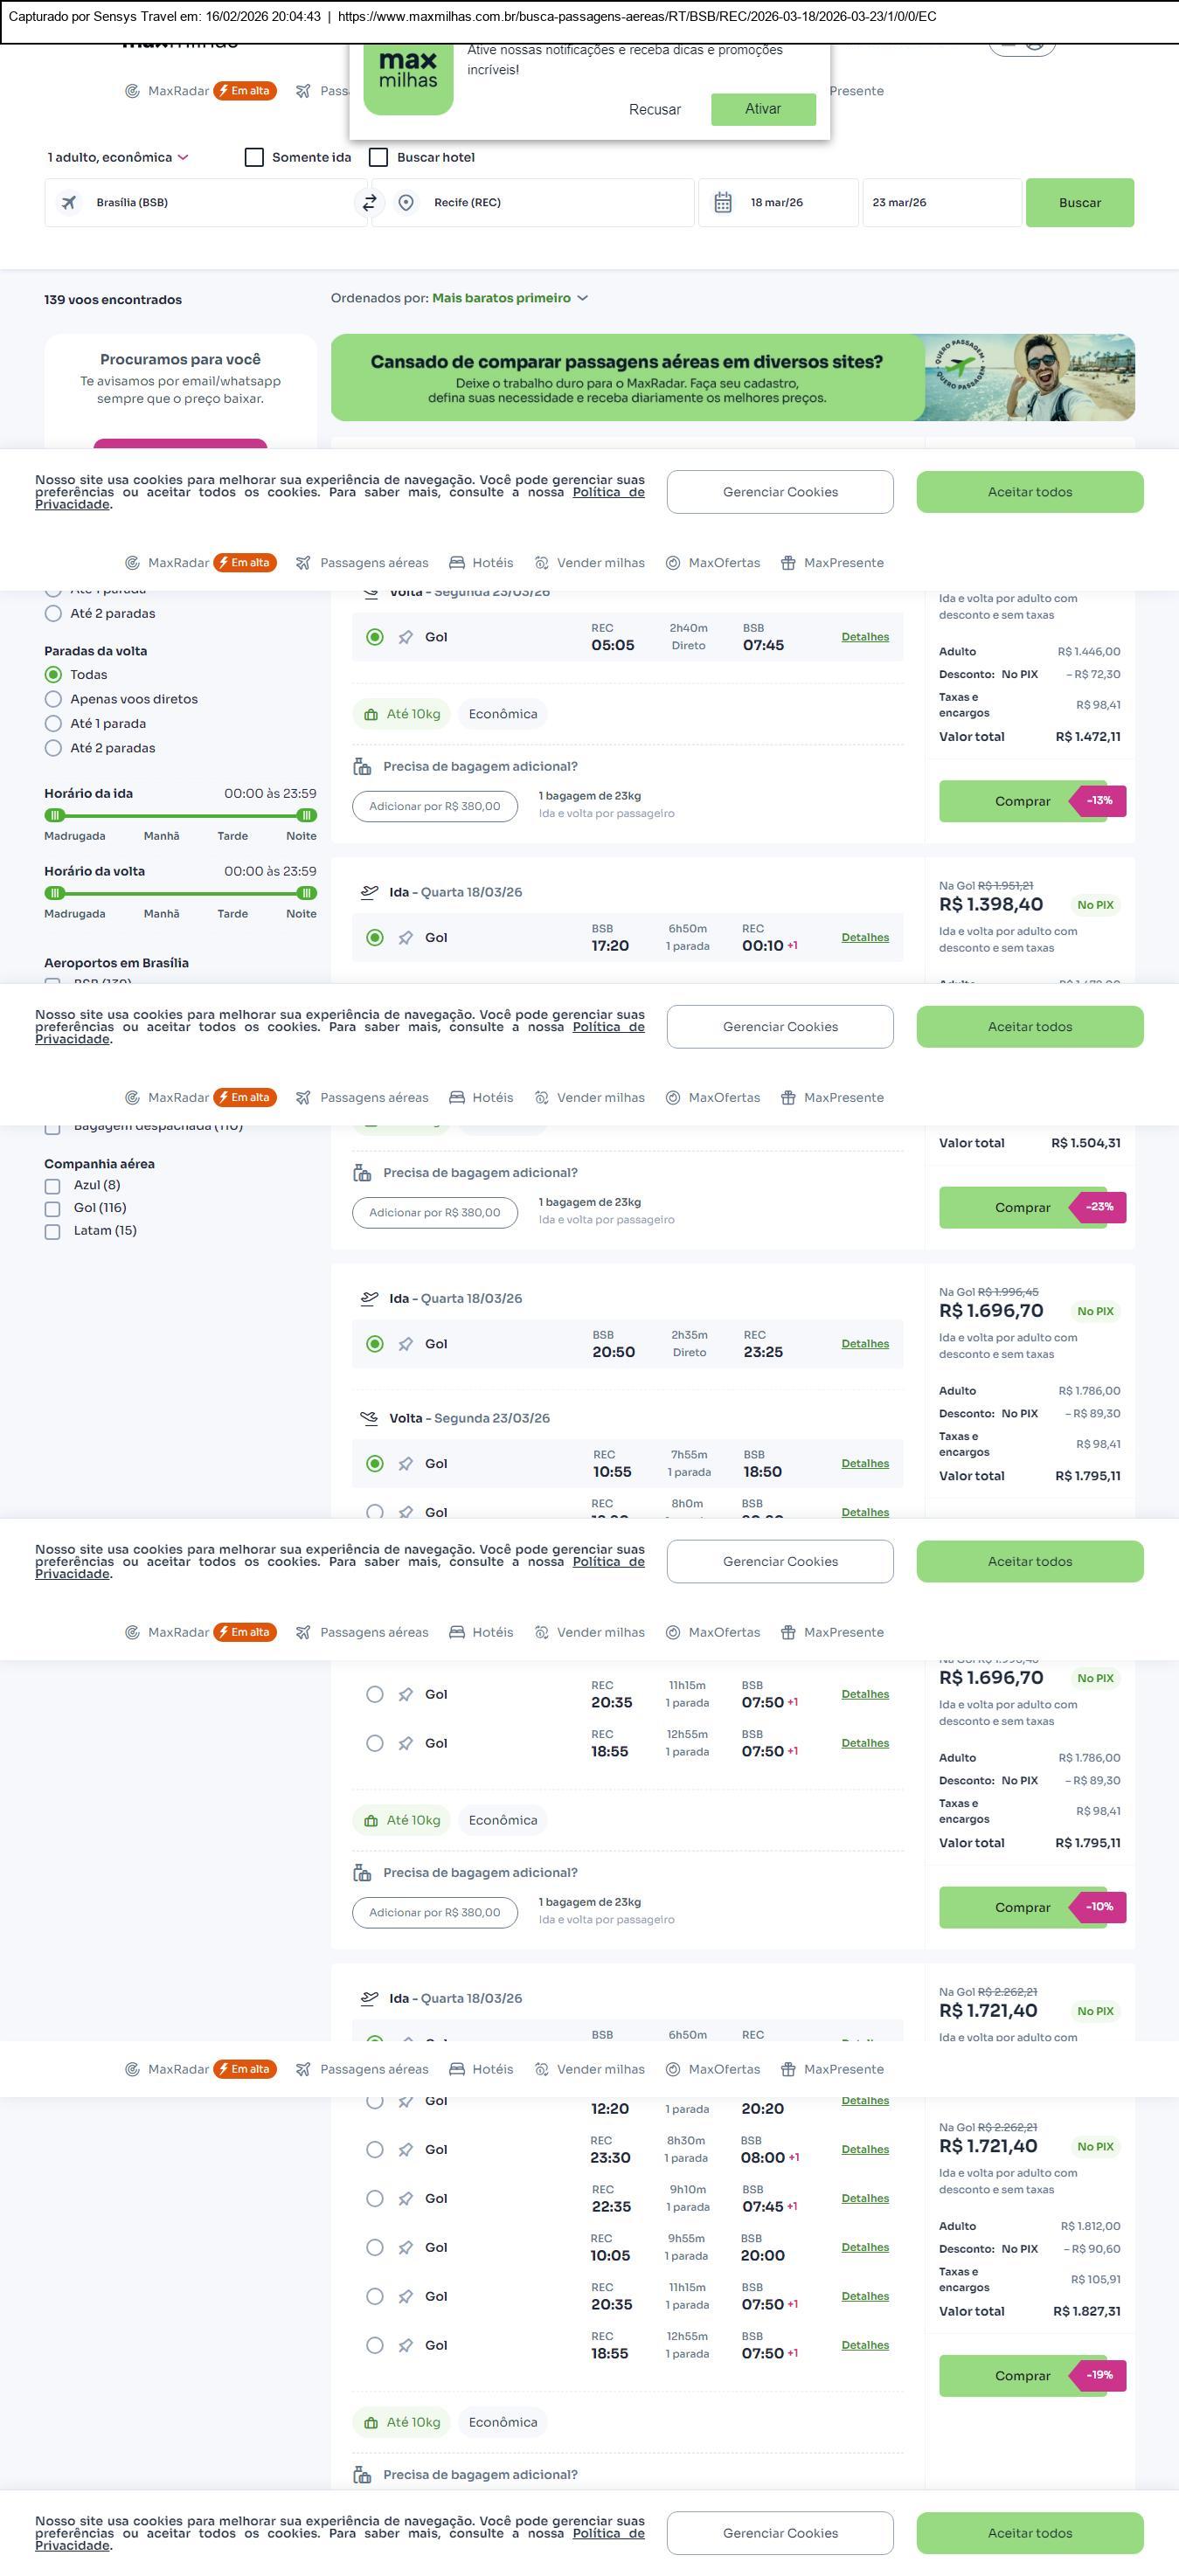Click the landing icon next to 'Volta - Segunda 23/03/26'
The height and width of the screenshot is (2576, 1179).
(369, 1418)
